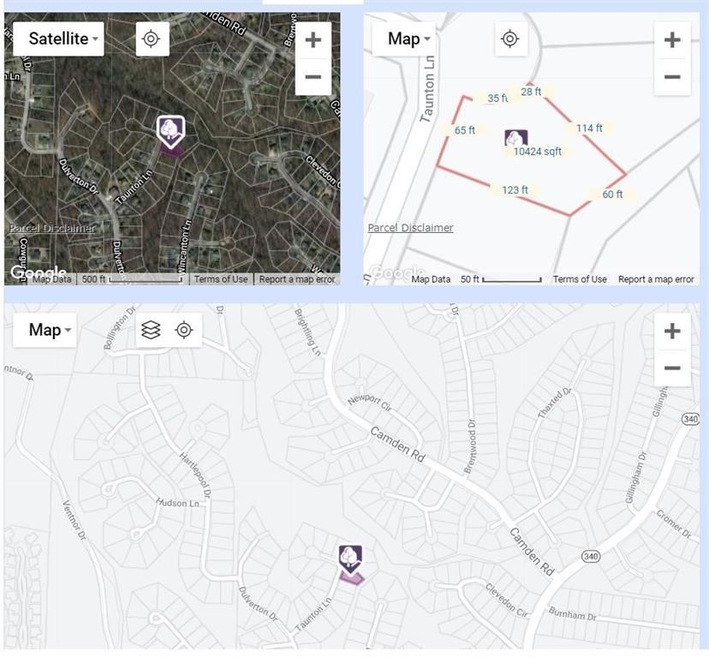The height and width of the screenshot is (658, 709).
Task: Zoom in on the parcel boundary map
Action: 672,40
